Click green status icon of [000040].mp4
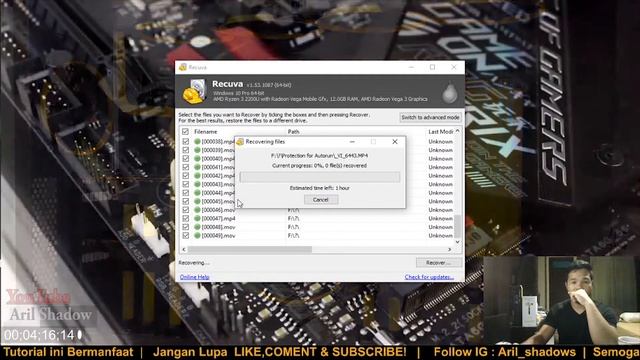This screenshot has width=640, height=360. coord(197,158)
